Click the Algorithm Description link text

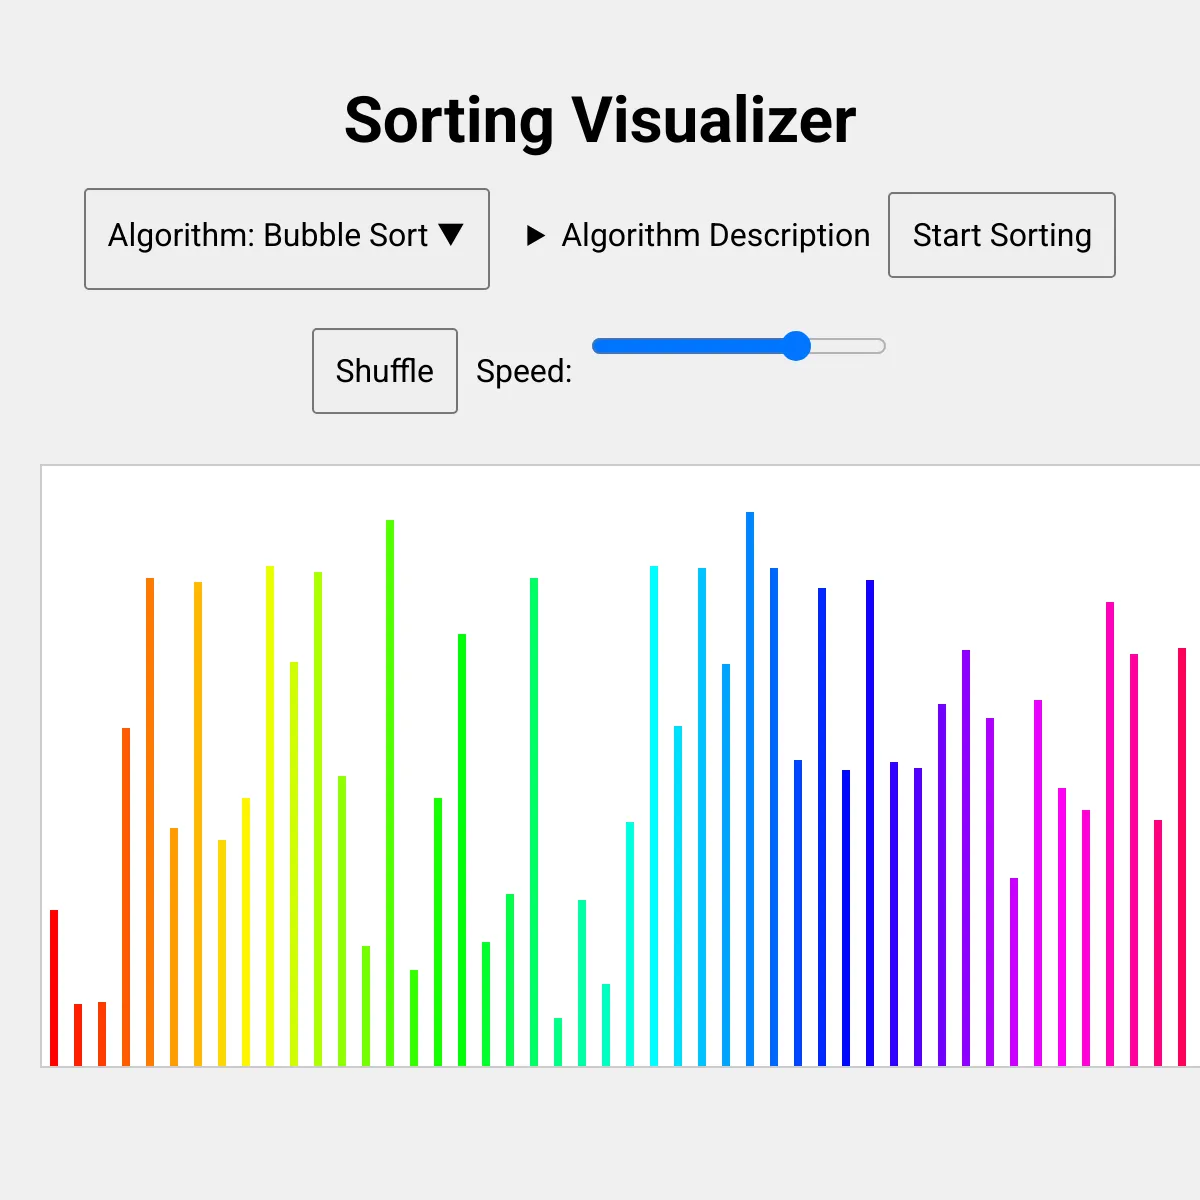[716, 236]
